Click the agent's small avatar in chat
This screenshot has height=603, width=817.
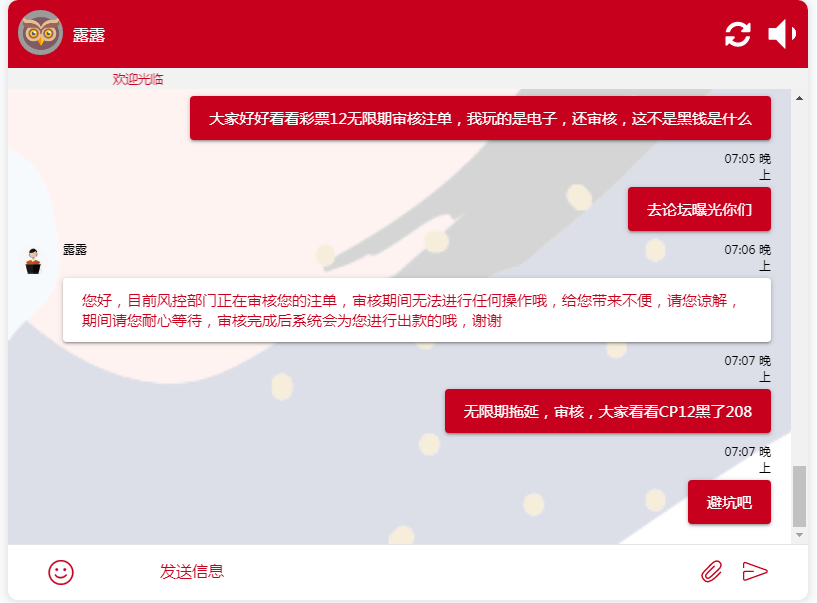point(33,261)
